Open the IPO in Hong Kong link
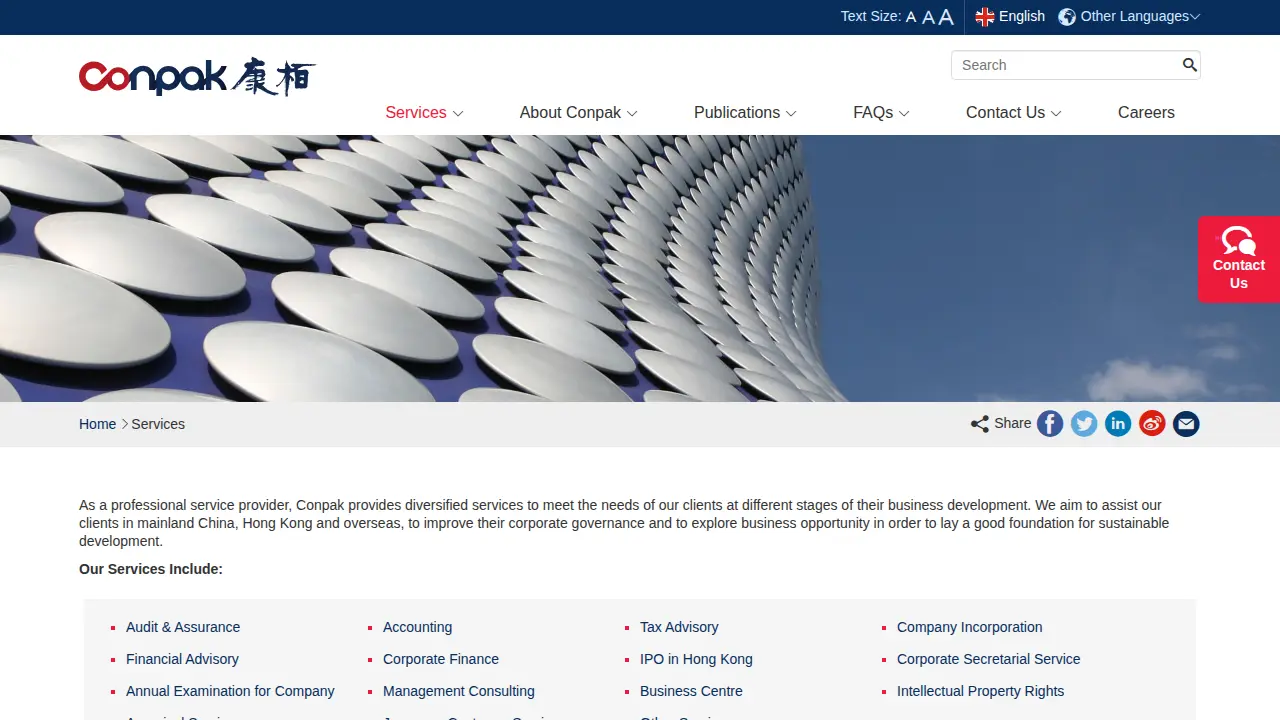This screenshot has width=1280, height=720. [x=696, y=659]
